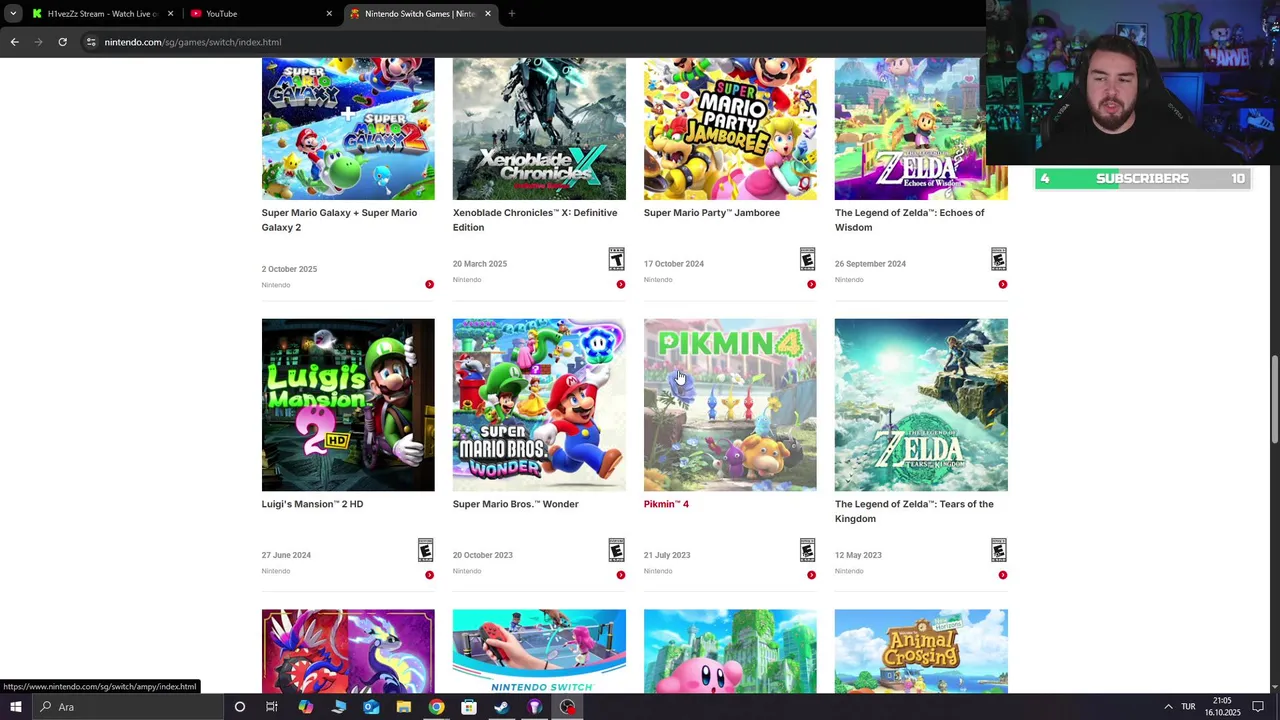
Task: Click the red arrow on Super Mario Bros. Wonder card
Action: pyautogui.click(x=620, y=575)
